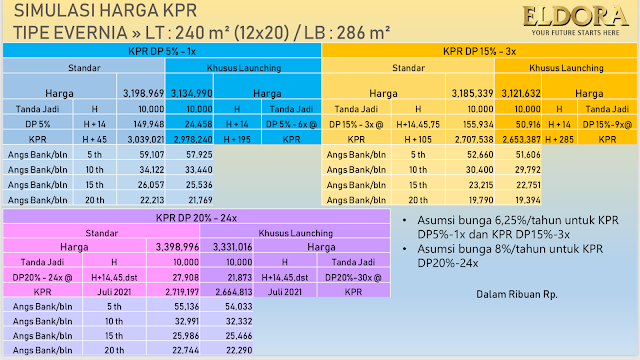This screenshot has width=640, height=360.
Task: Click the installment value 29.792
Action: click(528, 169)
